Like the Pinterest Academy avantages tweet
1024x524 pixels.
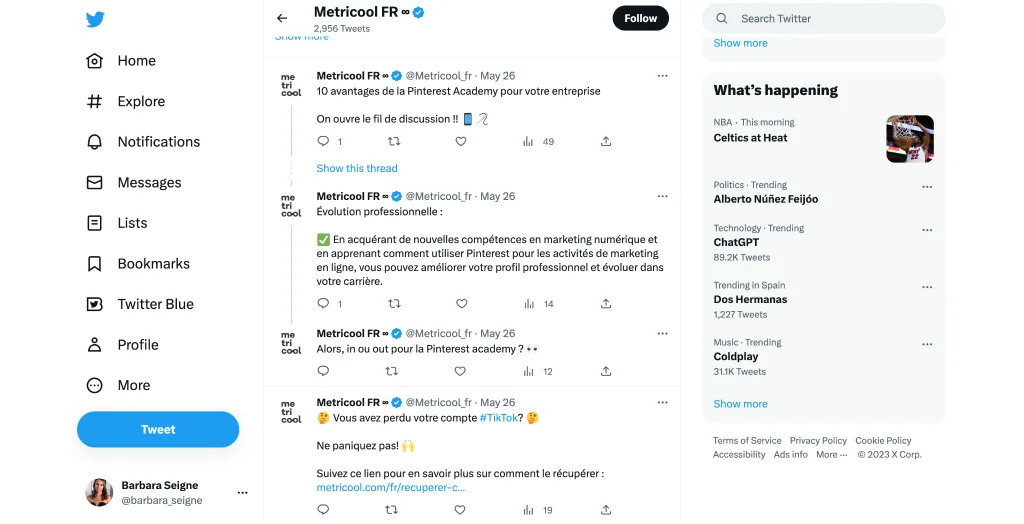click(461, 141)
